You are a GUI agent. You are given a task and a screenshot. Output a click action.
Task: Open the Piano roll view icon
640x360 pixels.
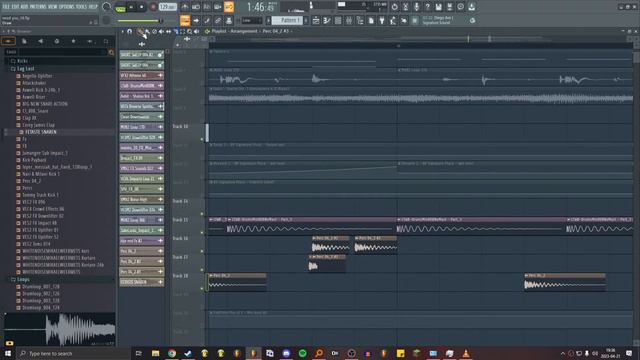coord(327,20)
